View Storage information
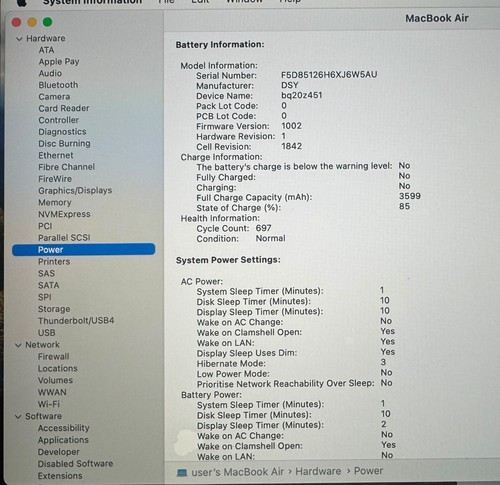 coord(54,309)
